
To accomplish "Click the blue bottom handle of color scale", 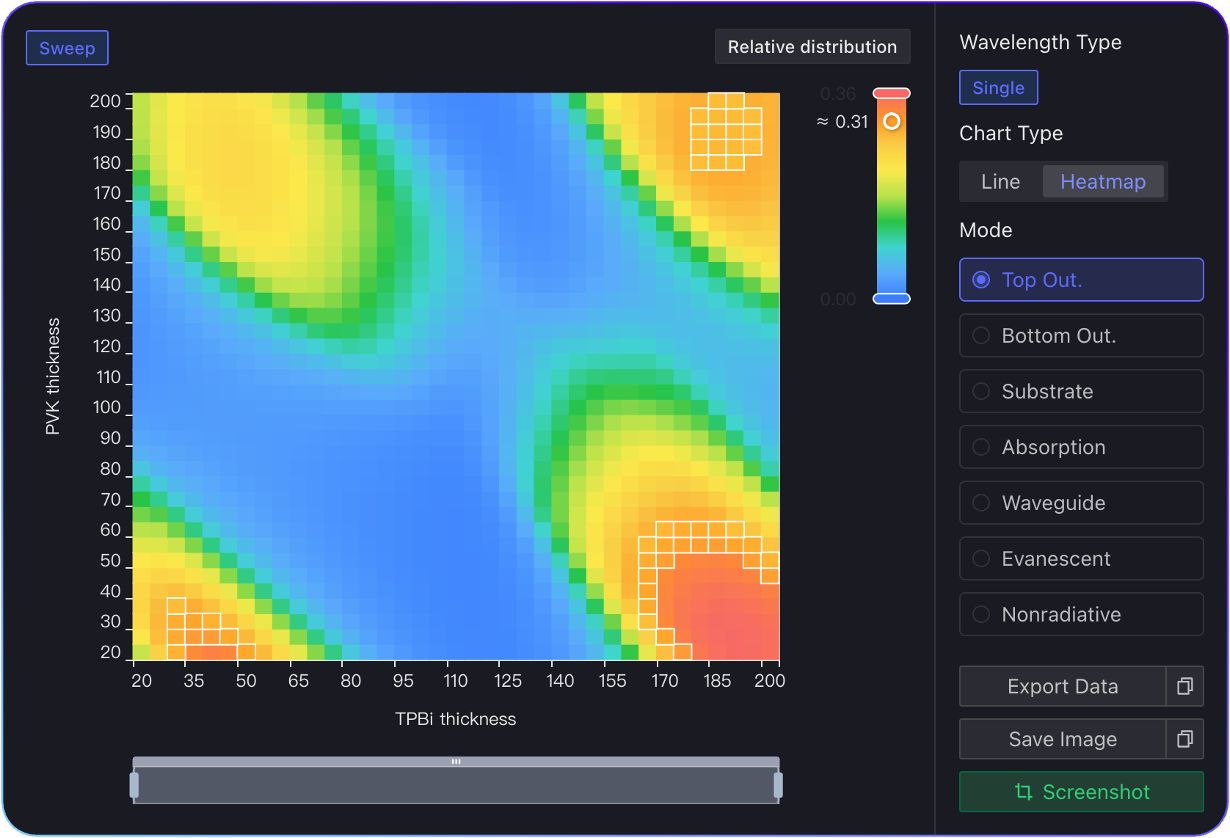I will click(x=891, y=299).
